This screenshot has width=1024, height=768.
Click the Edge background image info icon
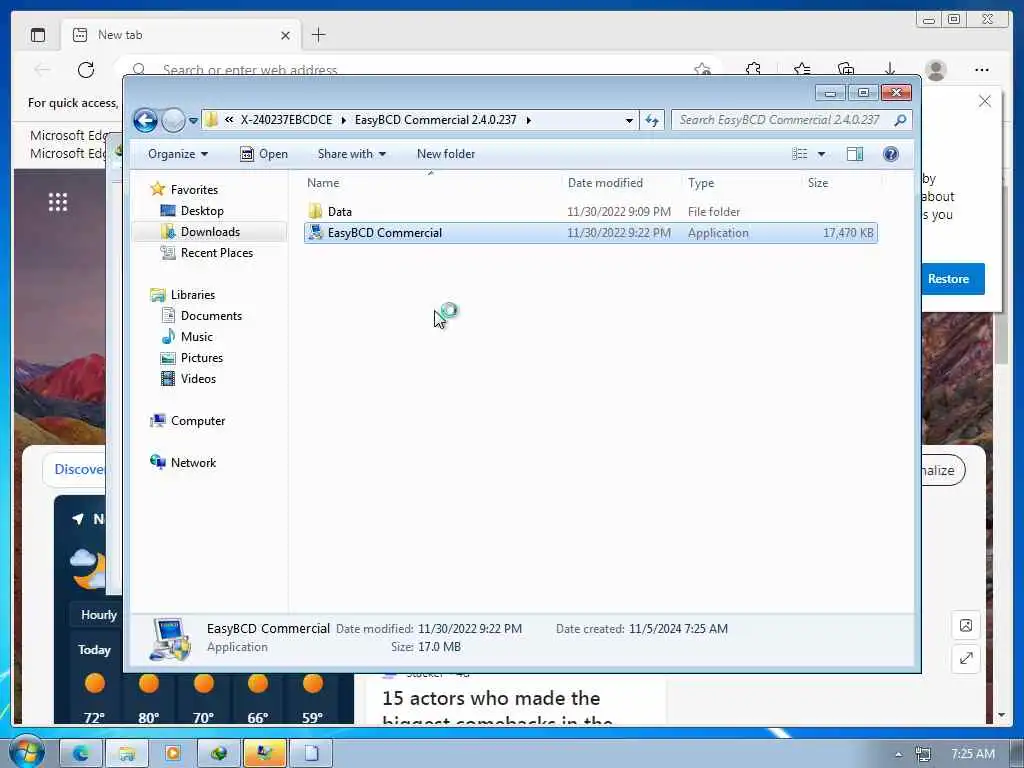(966, 626)
